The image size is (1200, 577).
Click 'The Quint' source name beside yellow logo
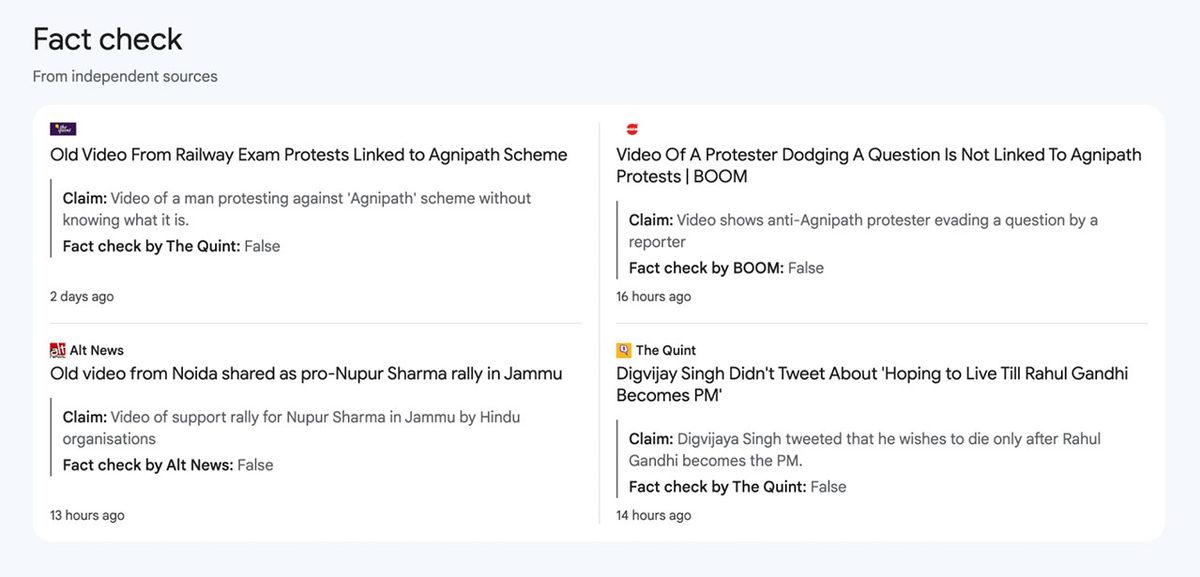pyautogui.click(x=666, y=350)
